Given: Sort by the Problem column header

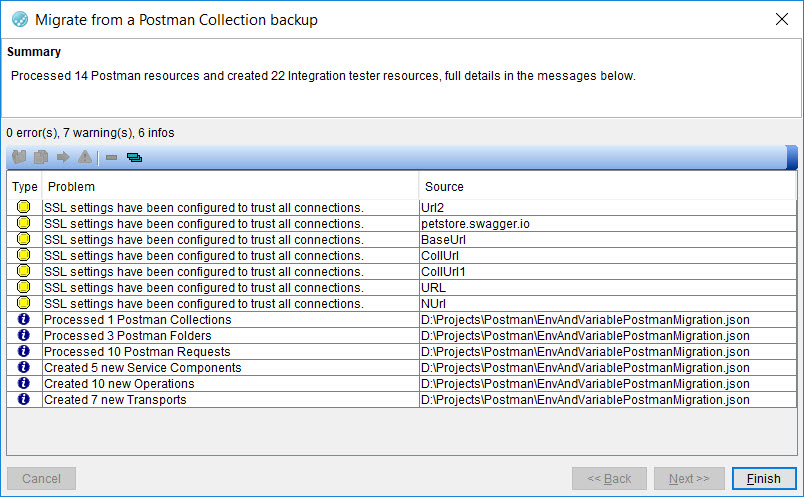Looking at the screenshot, I should point(230,187).
